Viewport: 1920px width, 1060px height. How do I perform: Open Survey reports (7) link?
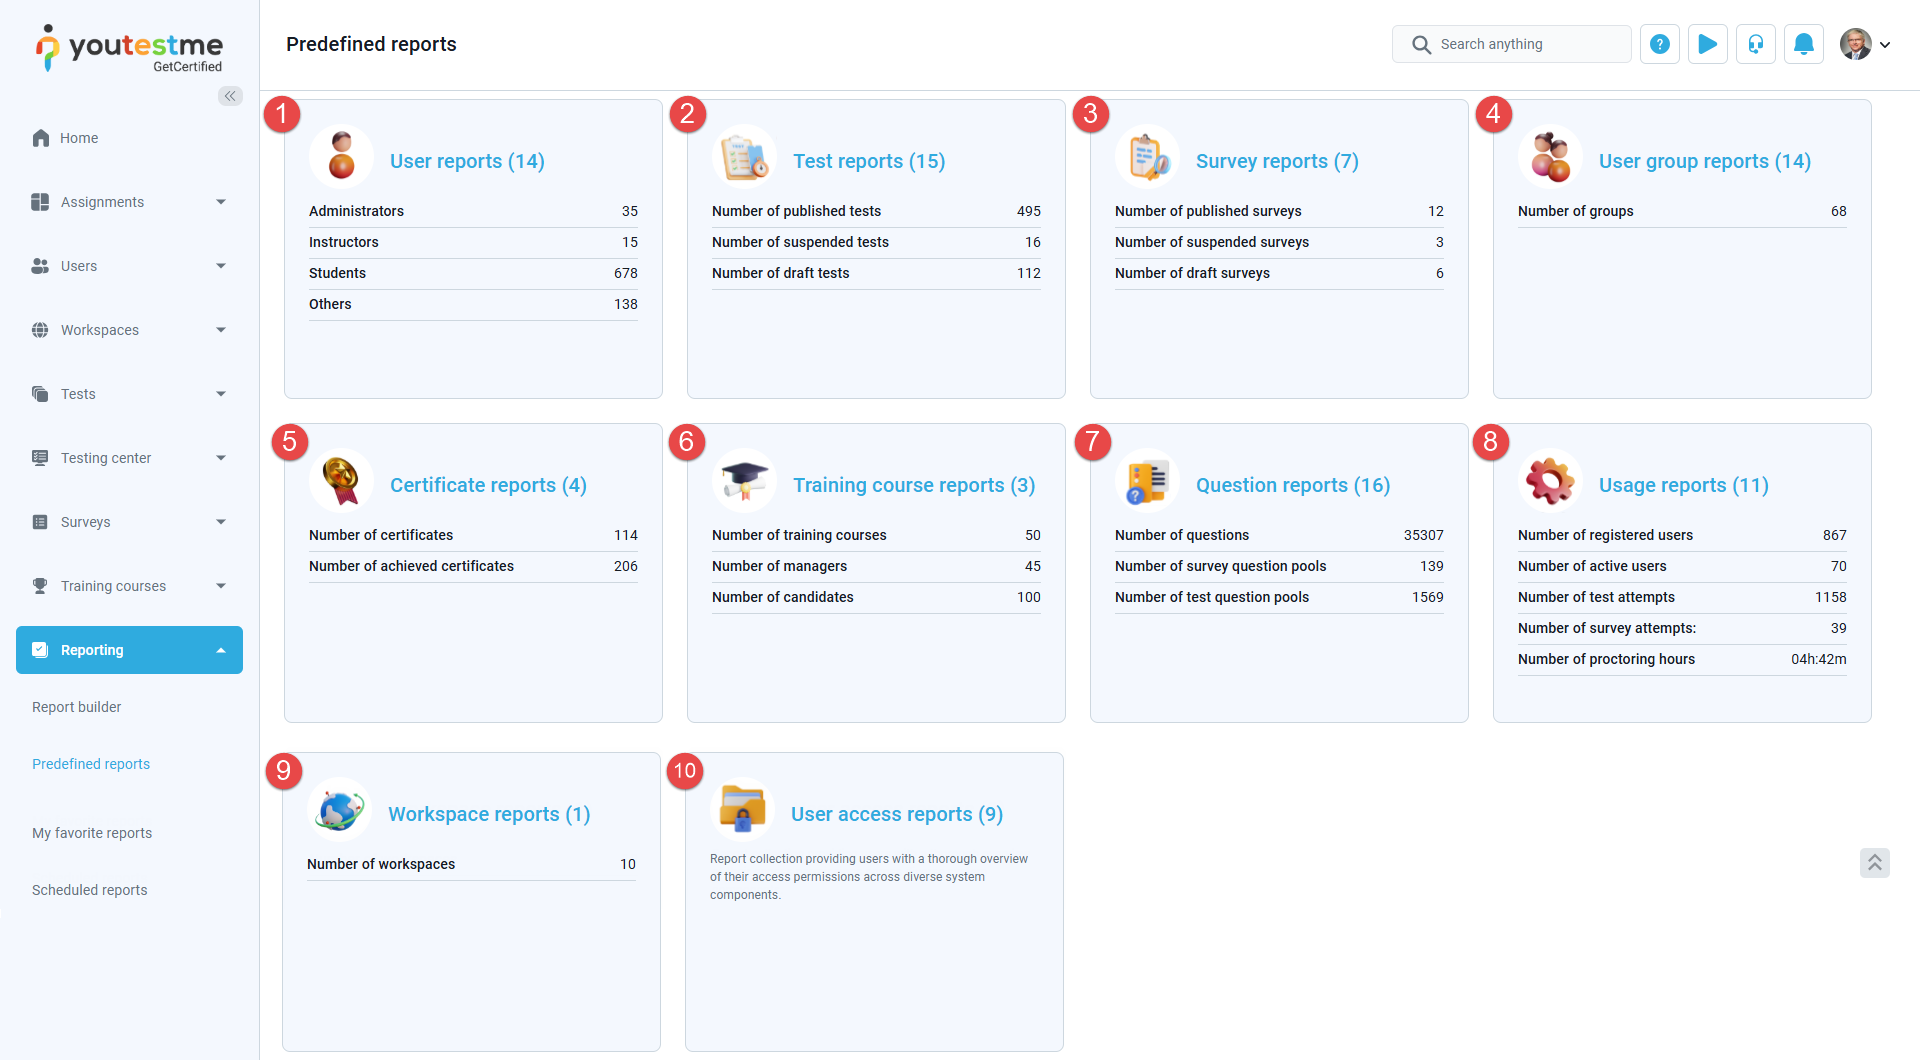[x=1277, y=161]
